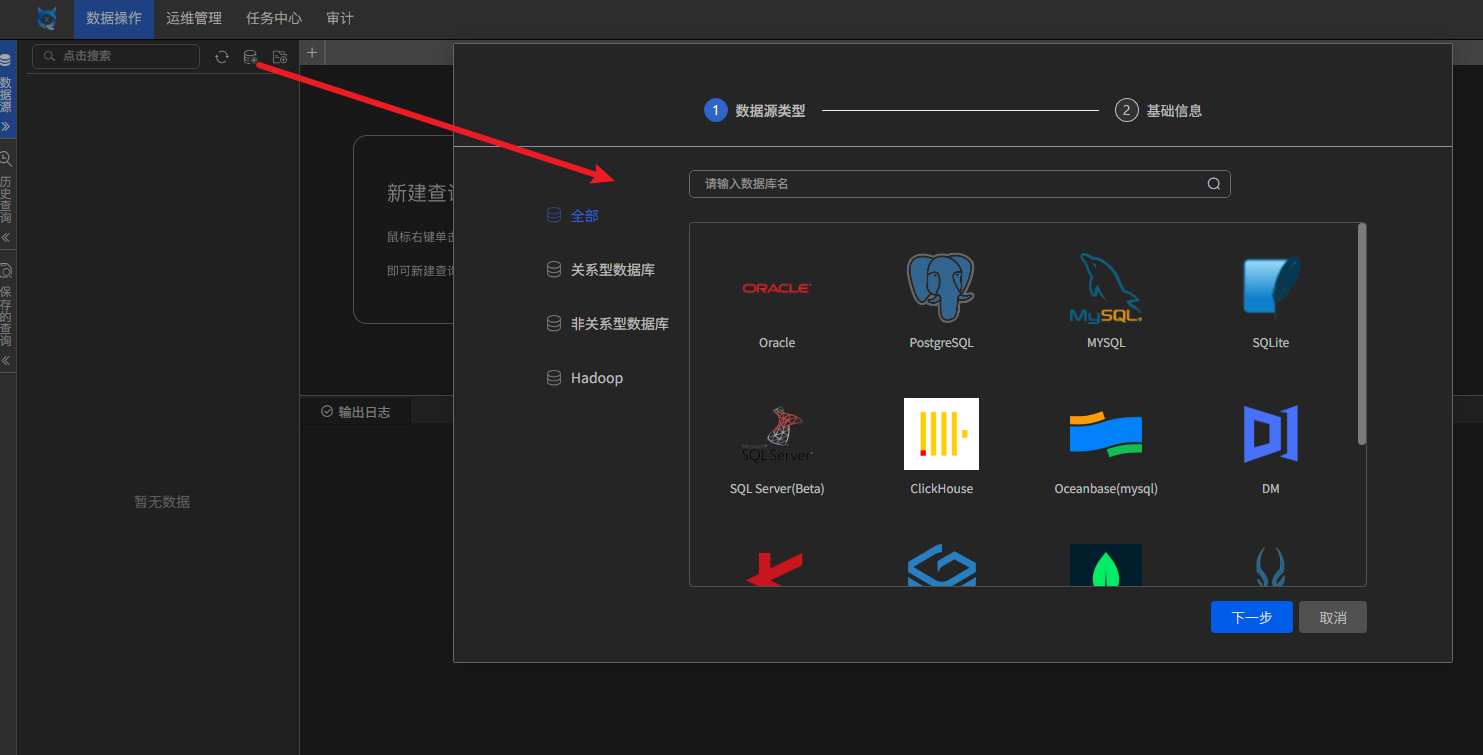Choose the DM database type
The image size is (1483, 755).
pyautogui.click(x=1271, y=448)
